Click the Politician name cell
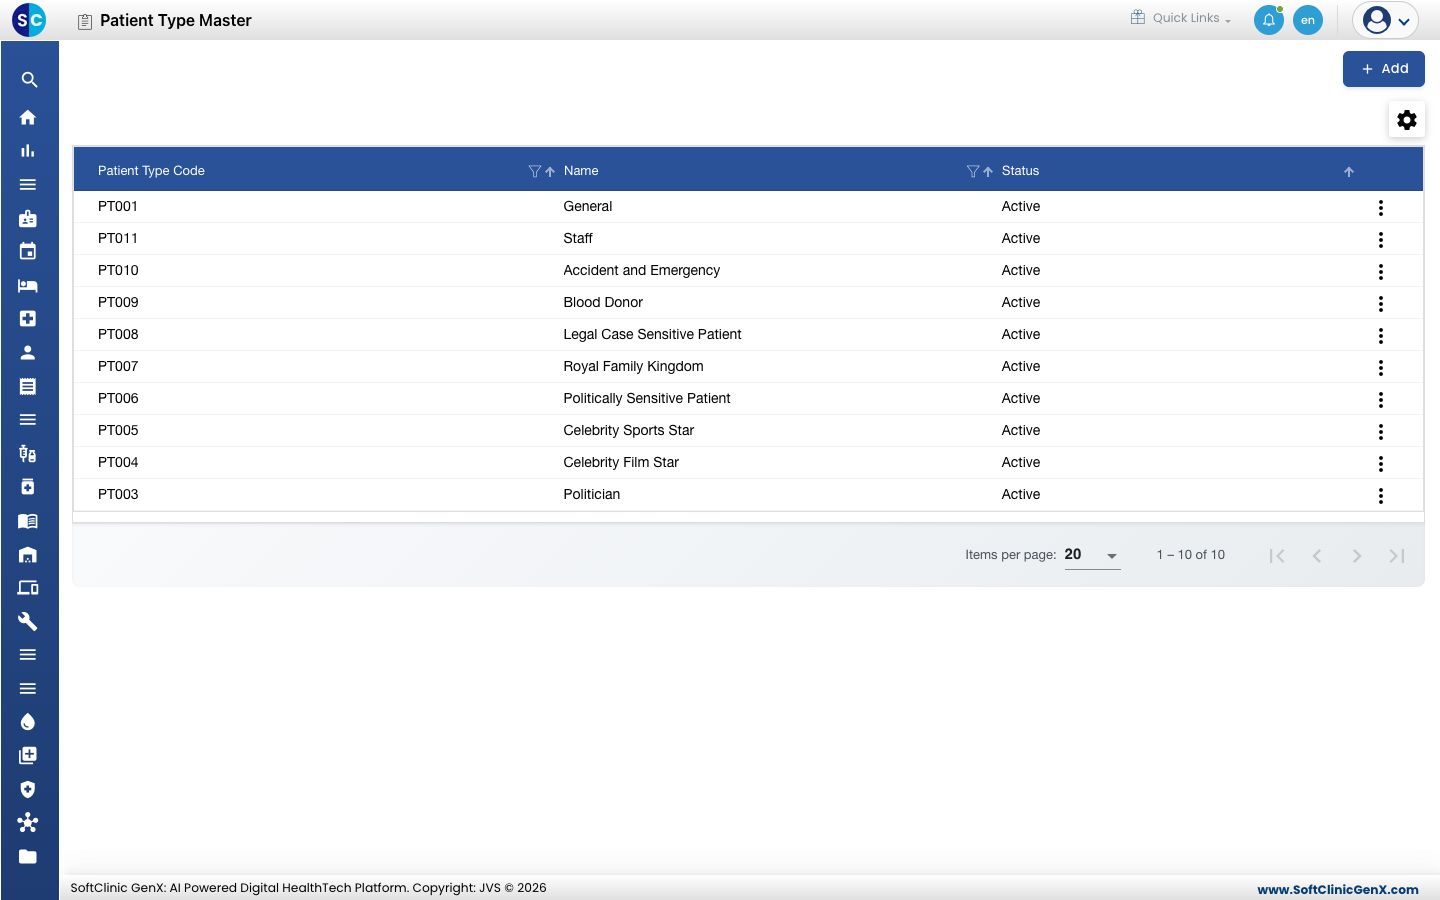 592,494
